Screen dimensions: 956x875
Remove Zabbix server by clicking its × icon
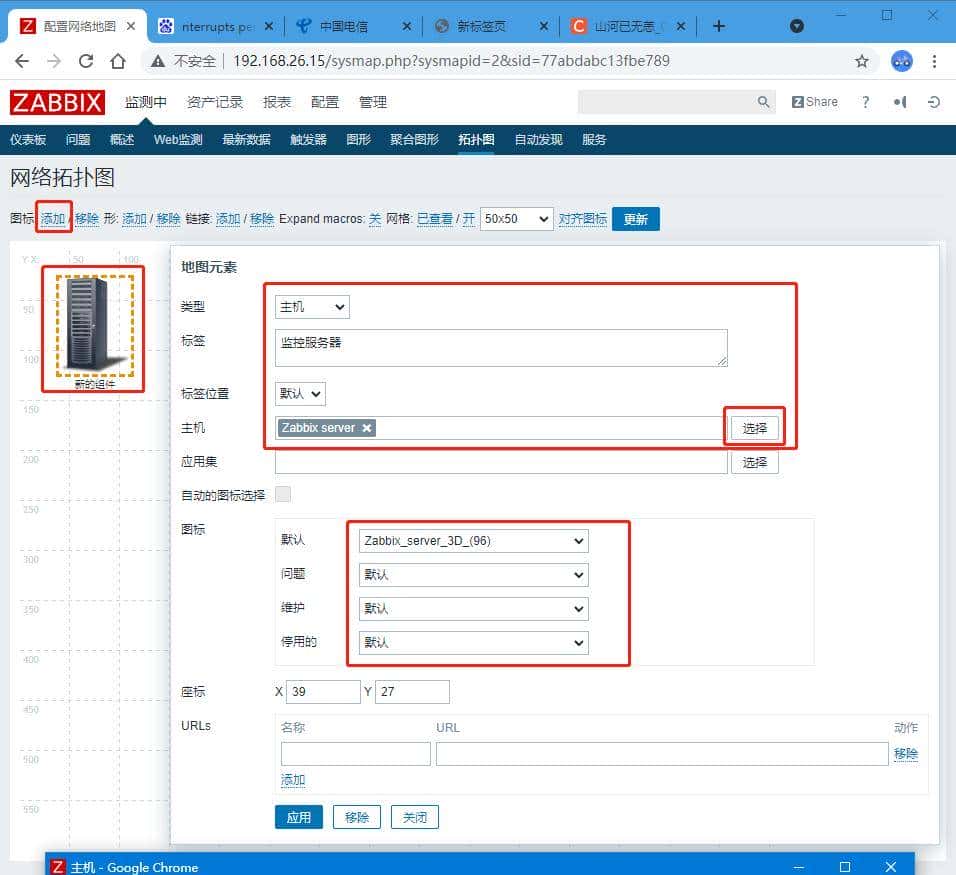coord(366,427)
